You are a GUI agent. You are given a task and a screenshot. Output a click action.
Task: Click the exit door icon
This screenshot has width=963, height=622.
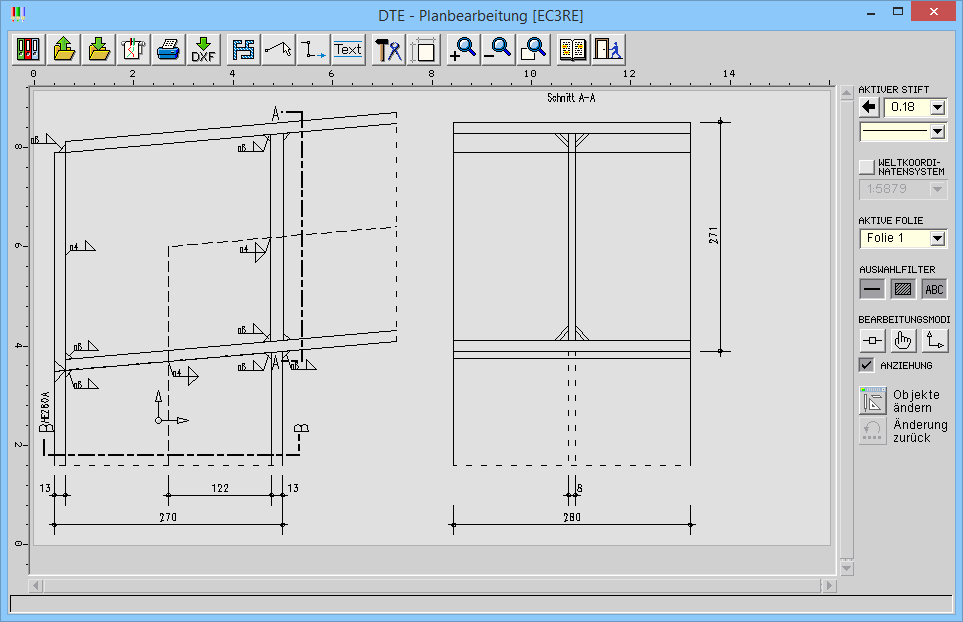point(608,49)
